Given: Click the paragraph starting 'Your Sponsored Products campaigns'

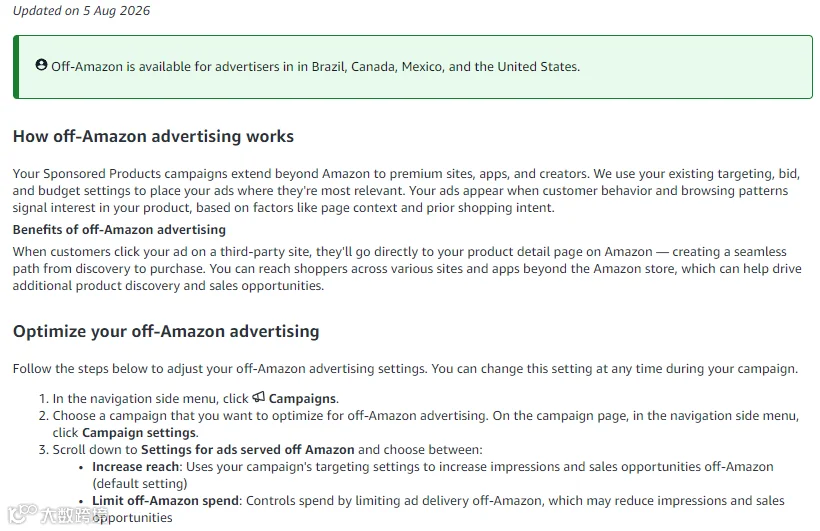Looking at the screenshot, I should pos(406,190).
